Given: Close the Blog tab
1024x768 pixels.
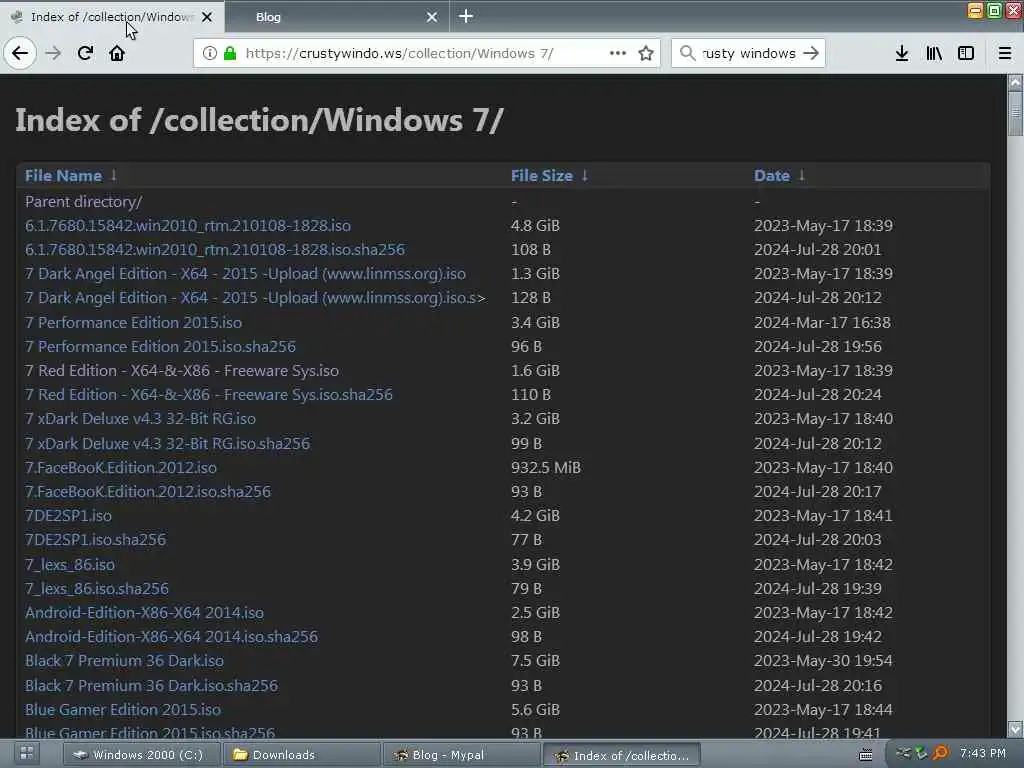Looking at the screenshot, I should 432,17.
